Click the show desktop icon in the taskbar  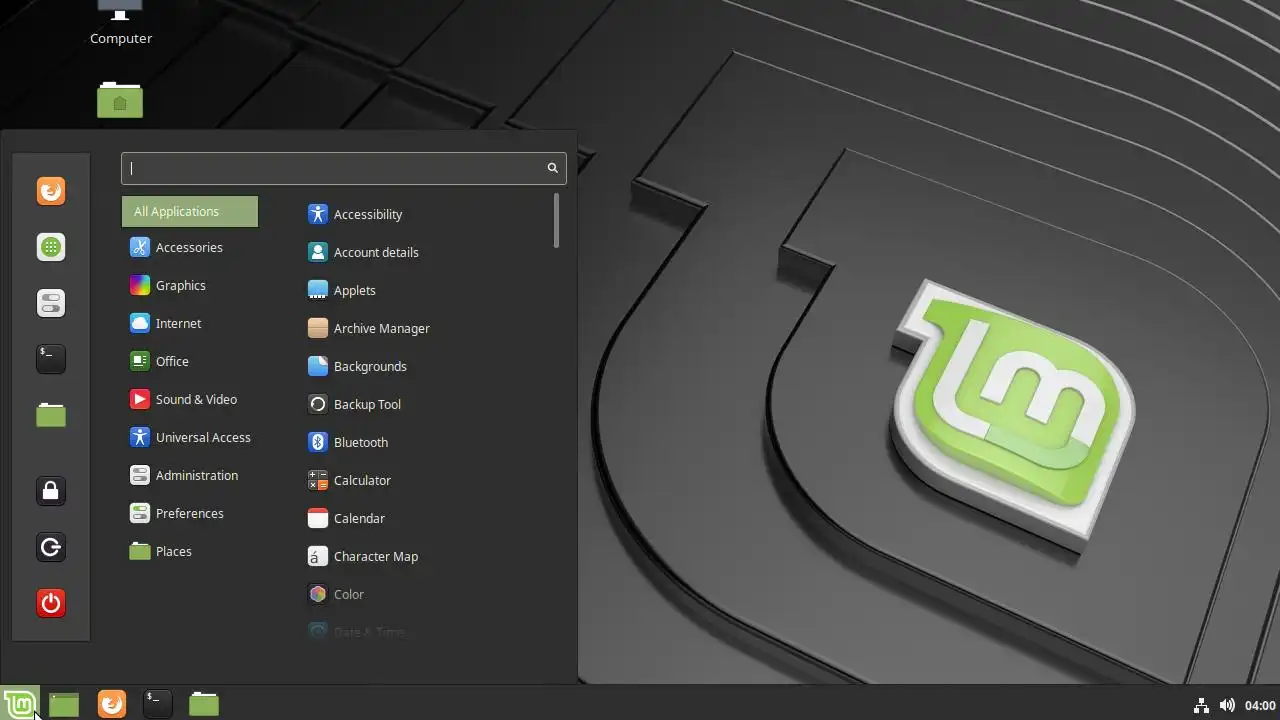64,704
